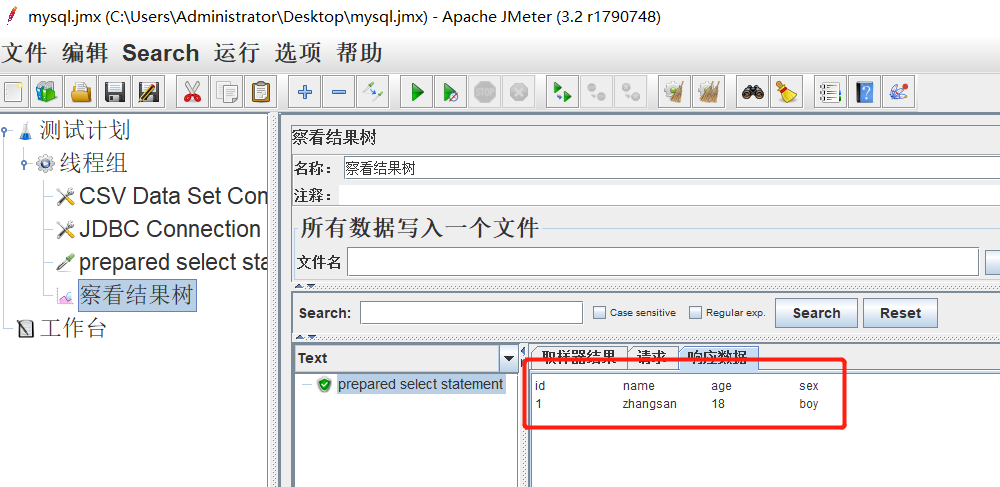Click the Search text input field

coord(471,313)
